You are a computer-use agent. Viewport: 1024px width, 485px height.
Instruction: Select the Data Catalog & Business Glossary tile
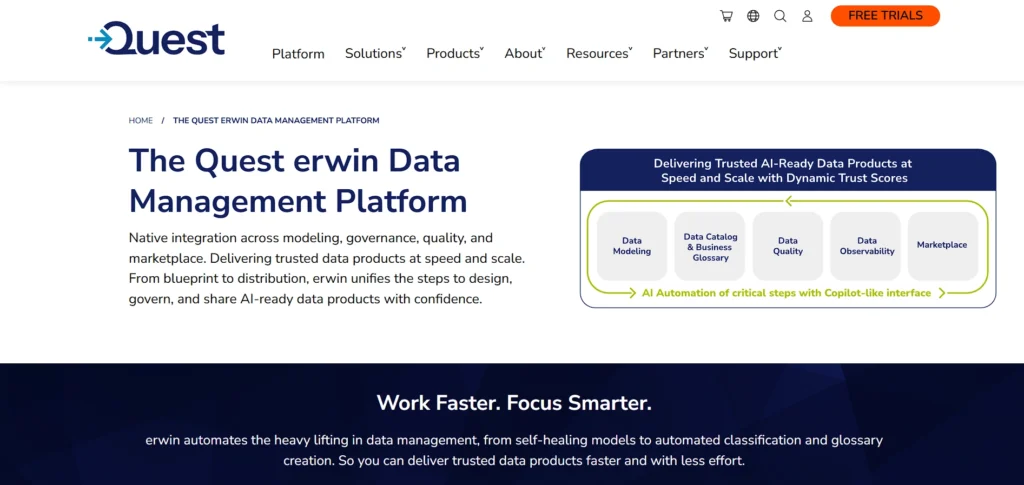click(710, 246)
